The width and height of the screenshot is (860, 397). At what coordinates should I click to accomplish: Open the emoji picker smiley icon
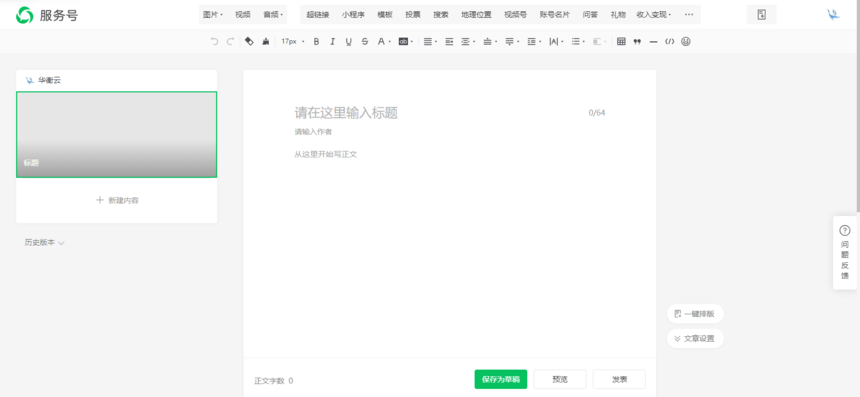coord(686,42)
